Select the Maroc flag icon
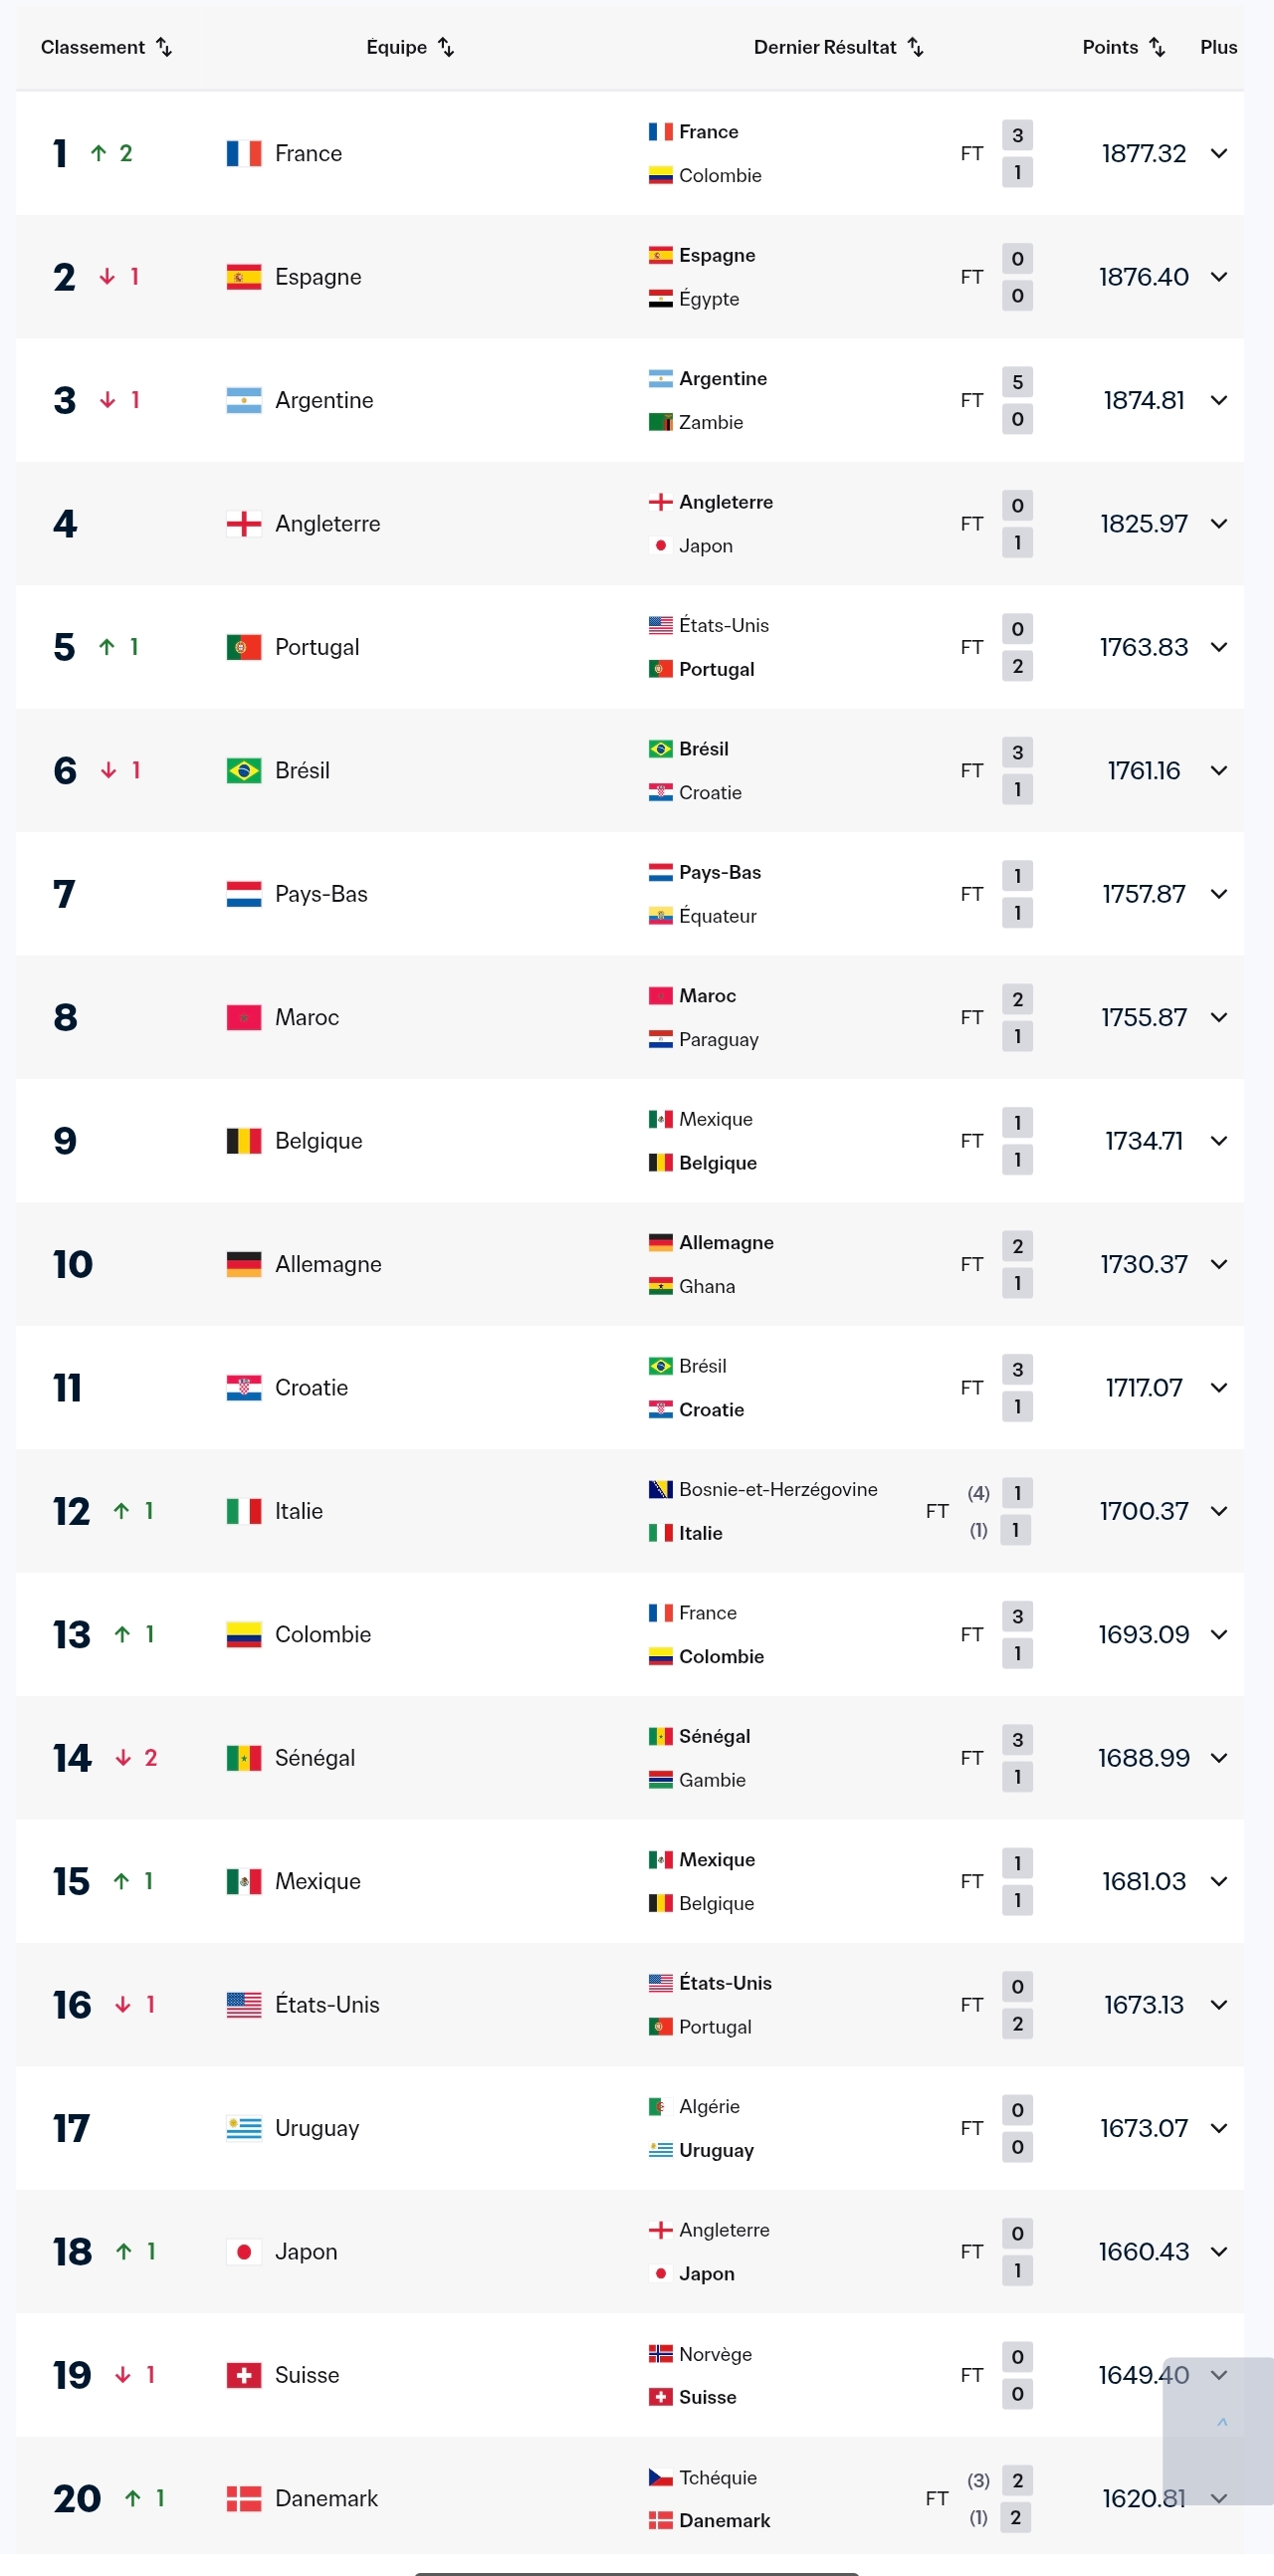 pyautogui.click(x=243, y=1017)
